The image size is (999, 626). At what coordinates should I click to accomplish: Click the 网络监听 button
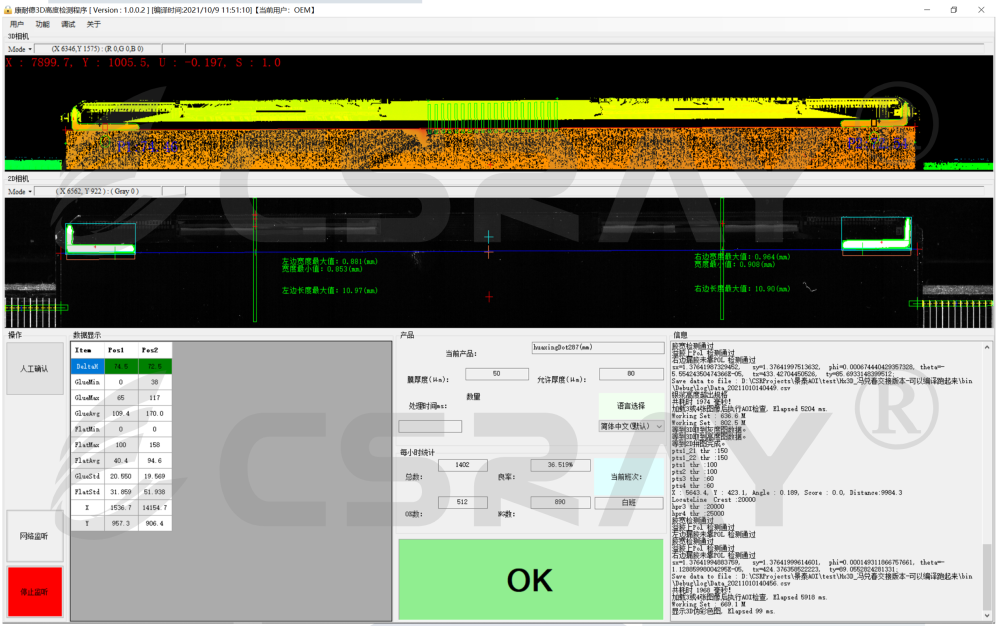pyautogui.click(x=34, y=536)
